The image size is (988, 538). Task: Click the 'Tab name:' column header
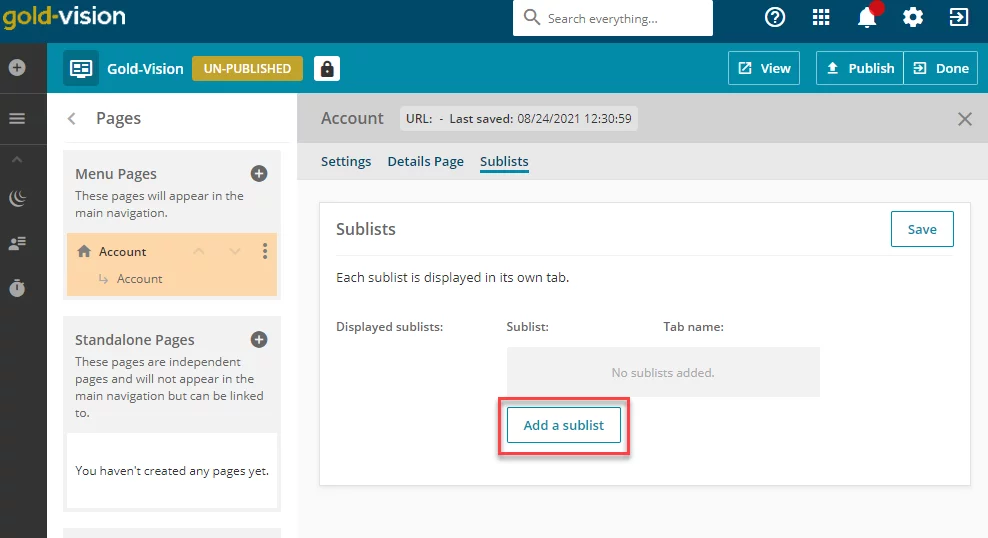point(693,327)
